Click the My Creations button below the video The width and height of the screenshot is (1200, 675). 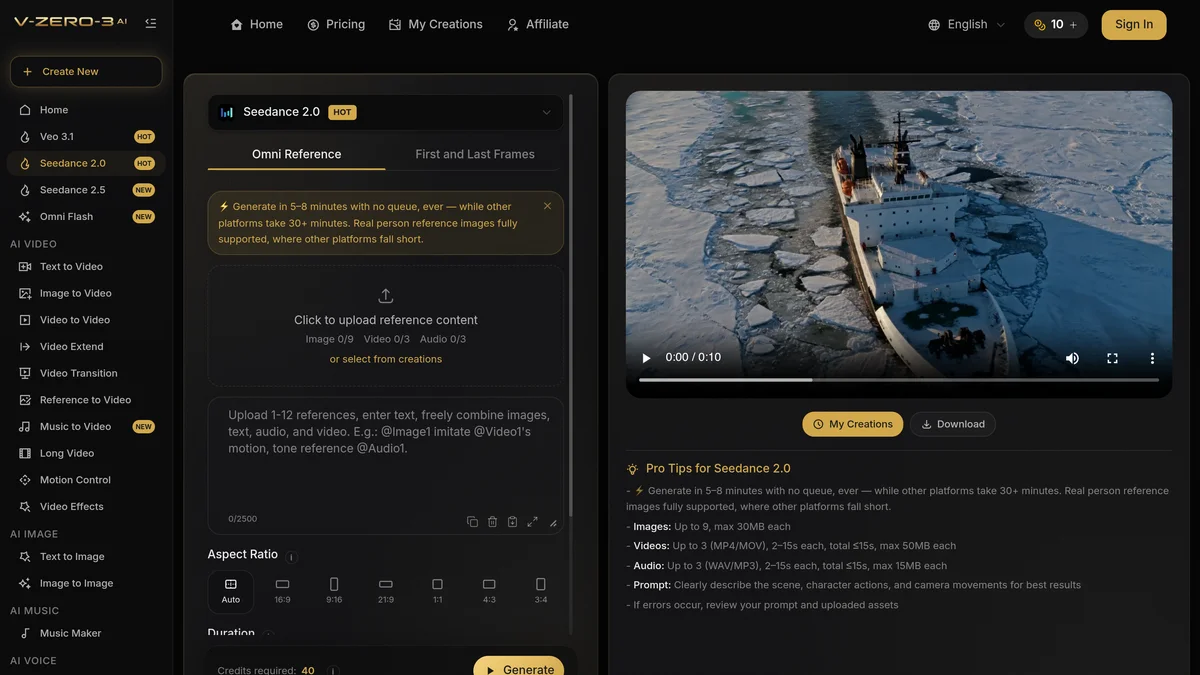coord(853,424)
